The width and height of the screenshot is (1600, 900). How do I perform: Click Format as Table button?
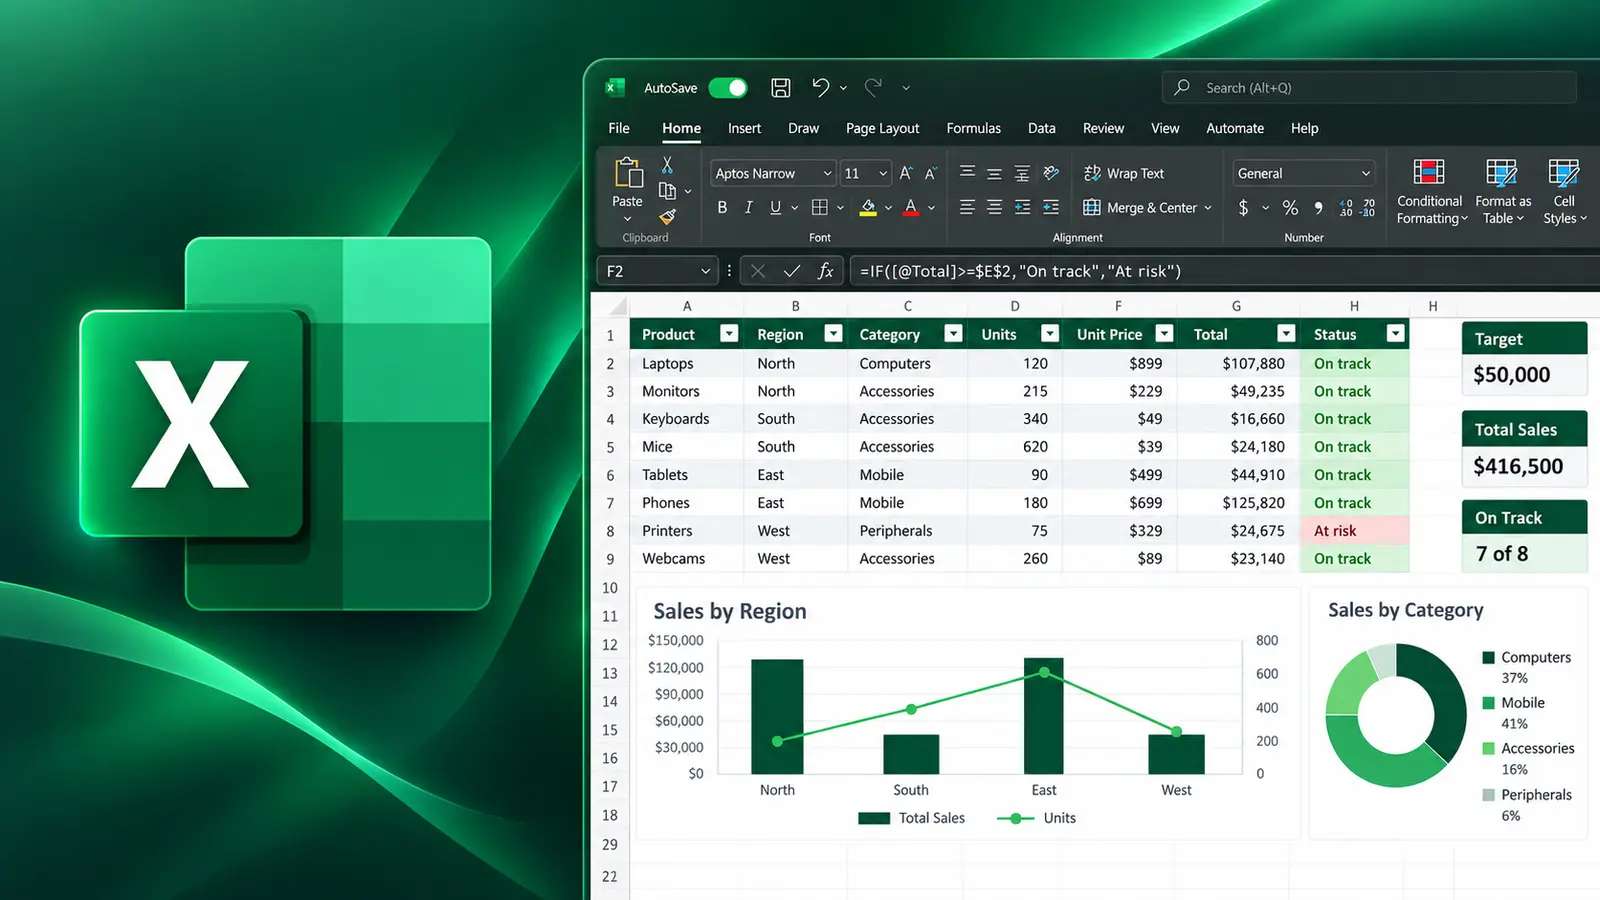coord(1502,191)
